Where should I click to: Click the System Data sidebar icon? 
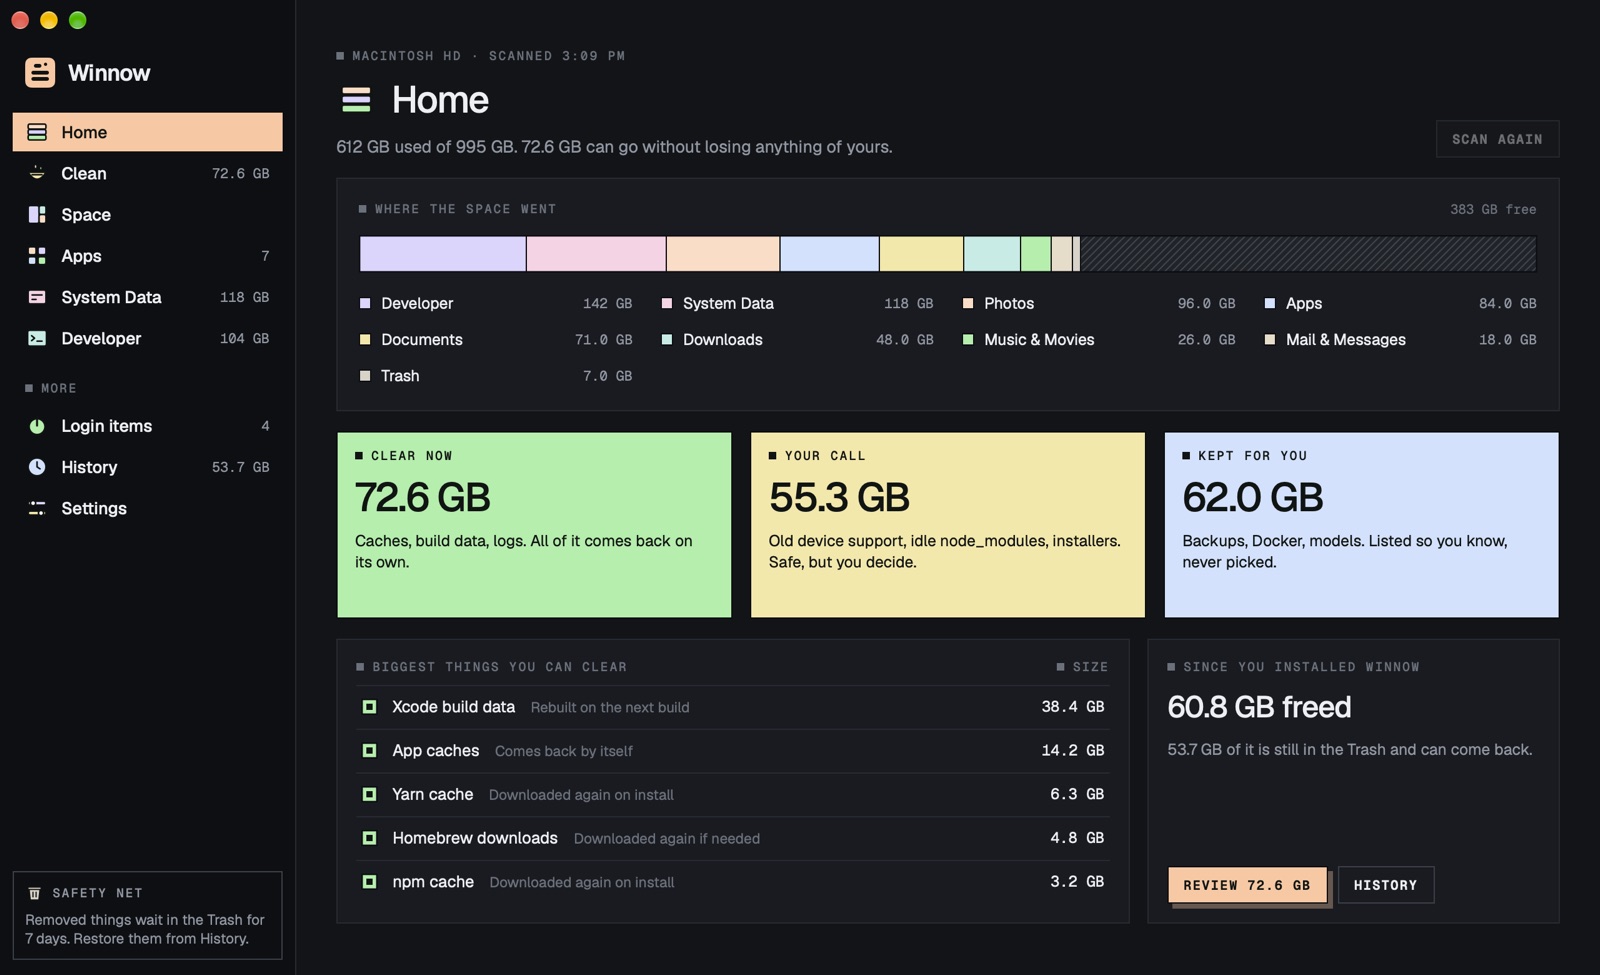[x=37, y=297]
